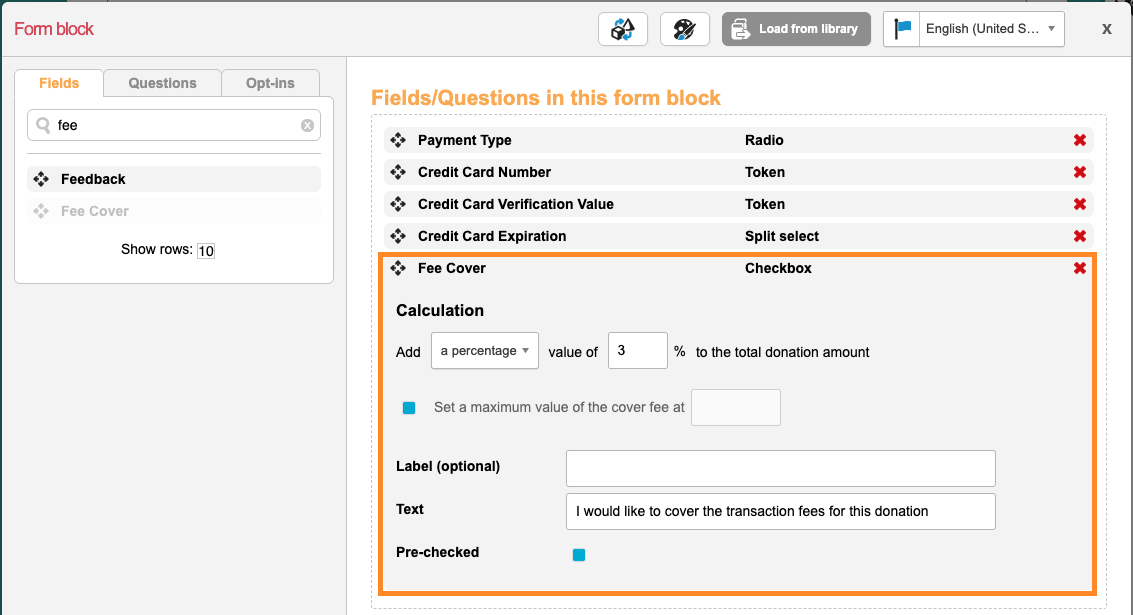This screenshot has height=615, width=1133.
Task: Clear the fee search text
Action: (307, 126)
